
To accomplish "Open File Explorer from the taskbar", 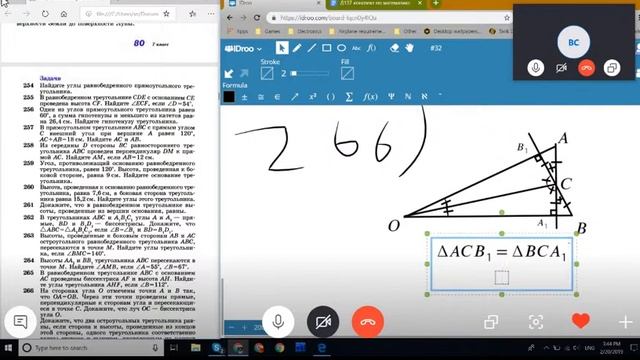I will click(x=196, y=348).
